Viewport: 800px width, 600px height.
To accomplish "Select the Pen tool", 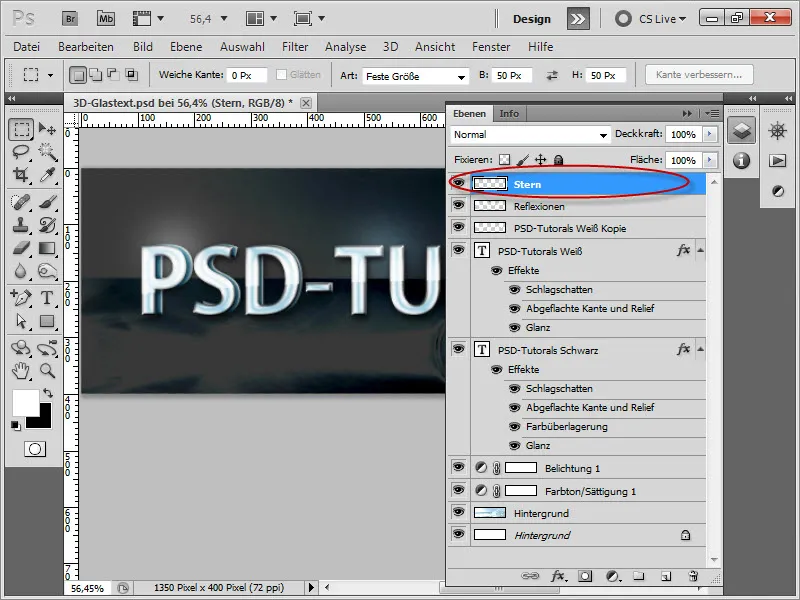I will click(21, 297).
